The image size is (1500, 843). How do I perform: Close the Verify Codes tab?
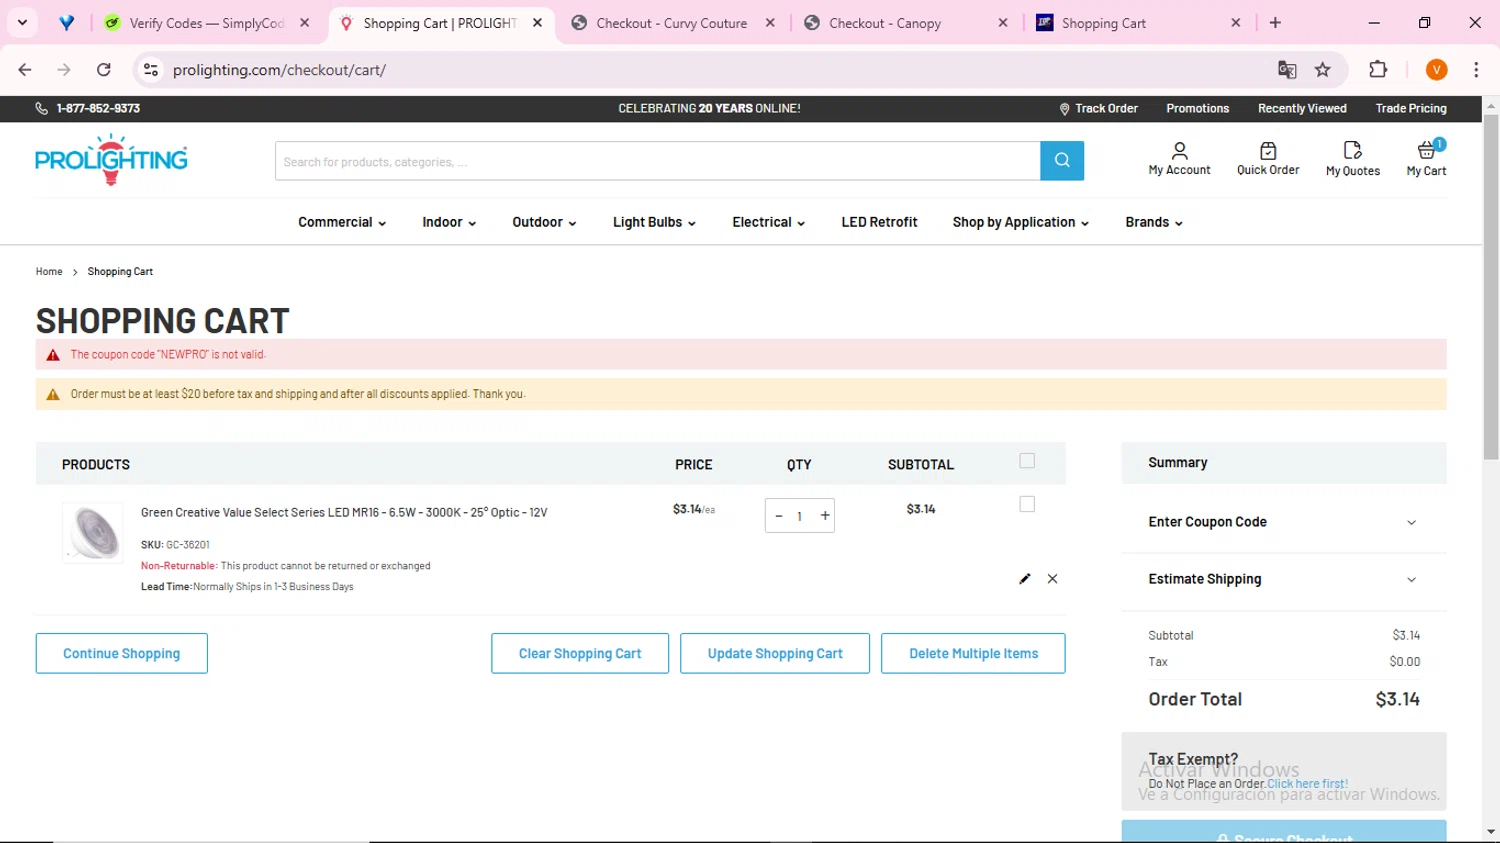[x=305, y=22]
